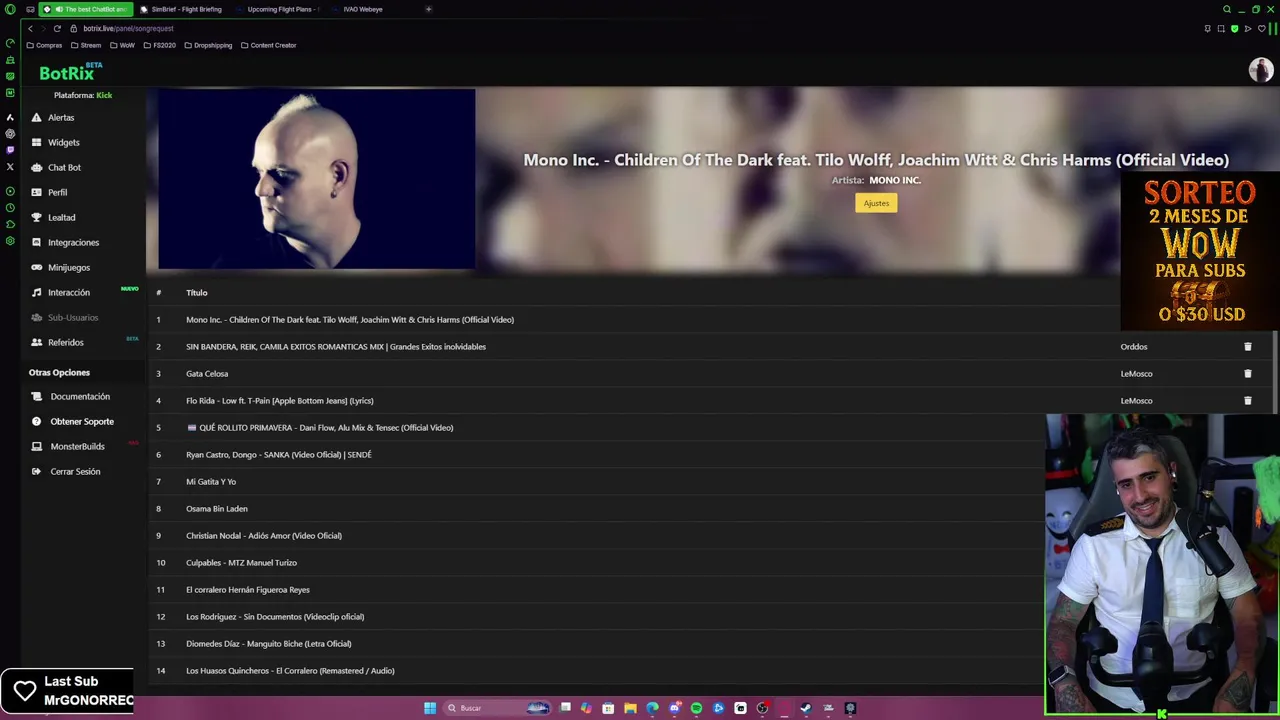
Task: Click the BotRix logo
Action: tap(70, 72)
